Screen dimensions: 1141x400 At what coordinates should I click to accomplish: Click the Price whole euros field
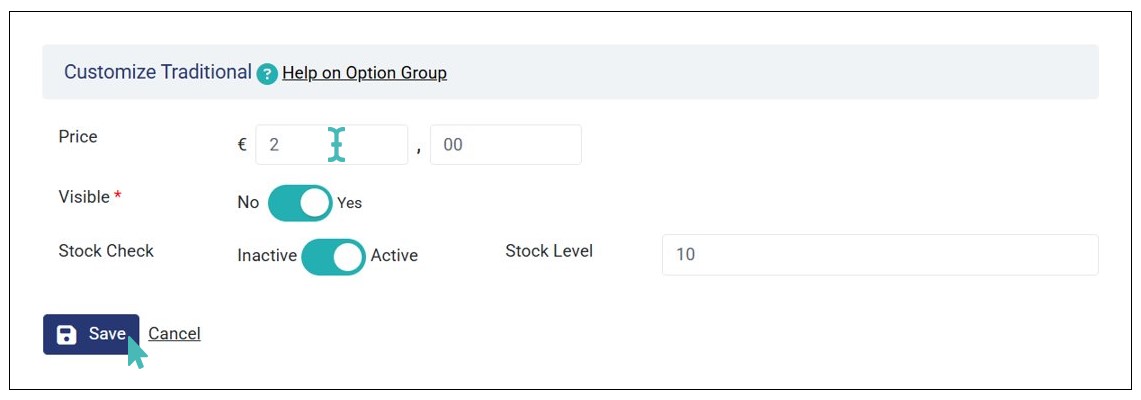(x=331, y=145)
